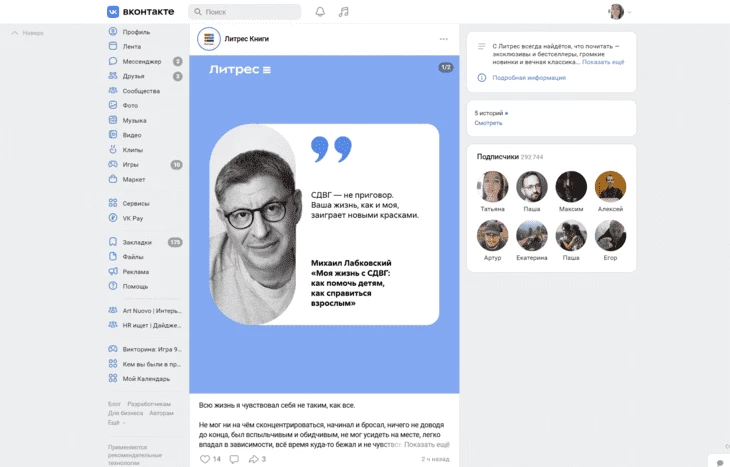Like the post with heart icon
The image size is (730, 467).
pyautogui.click(x=205, y=459)
